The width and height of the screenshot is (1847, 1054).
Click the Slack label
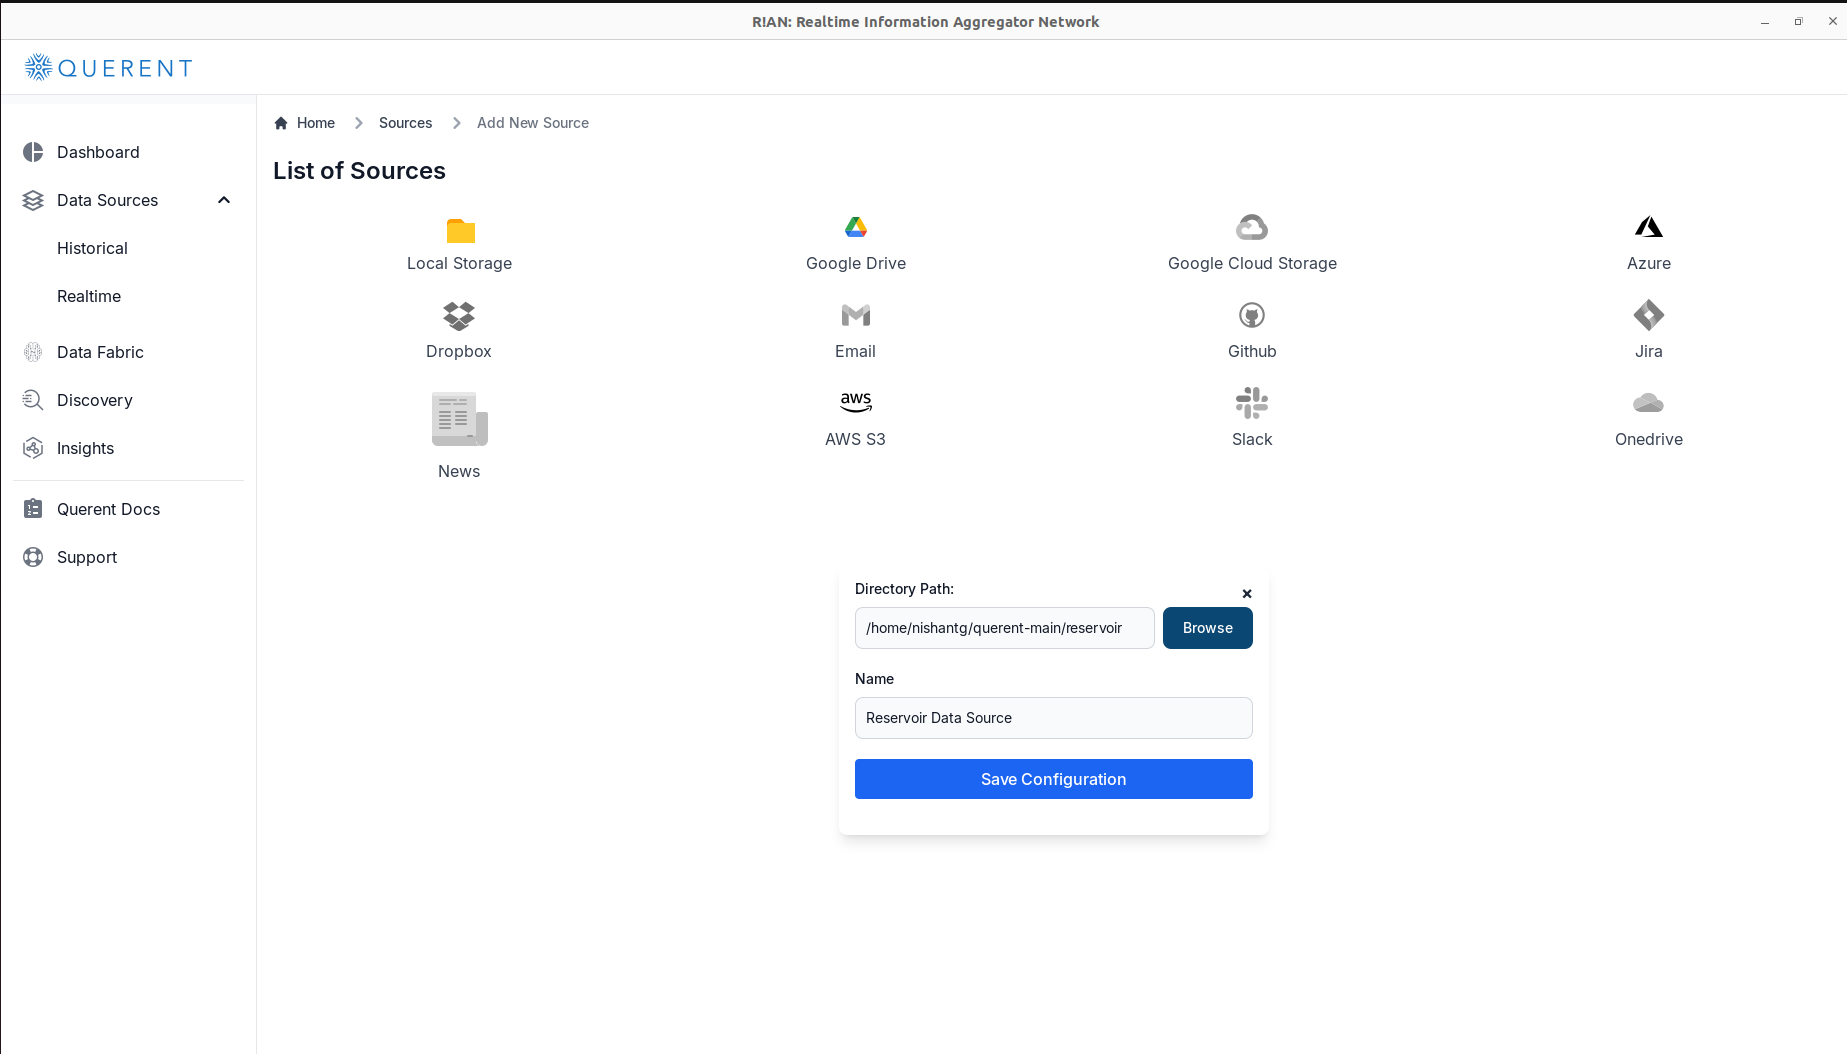[1252, 439]
